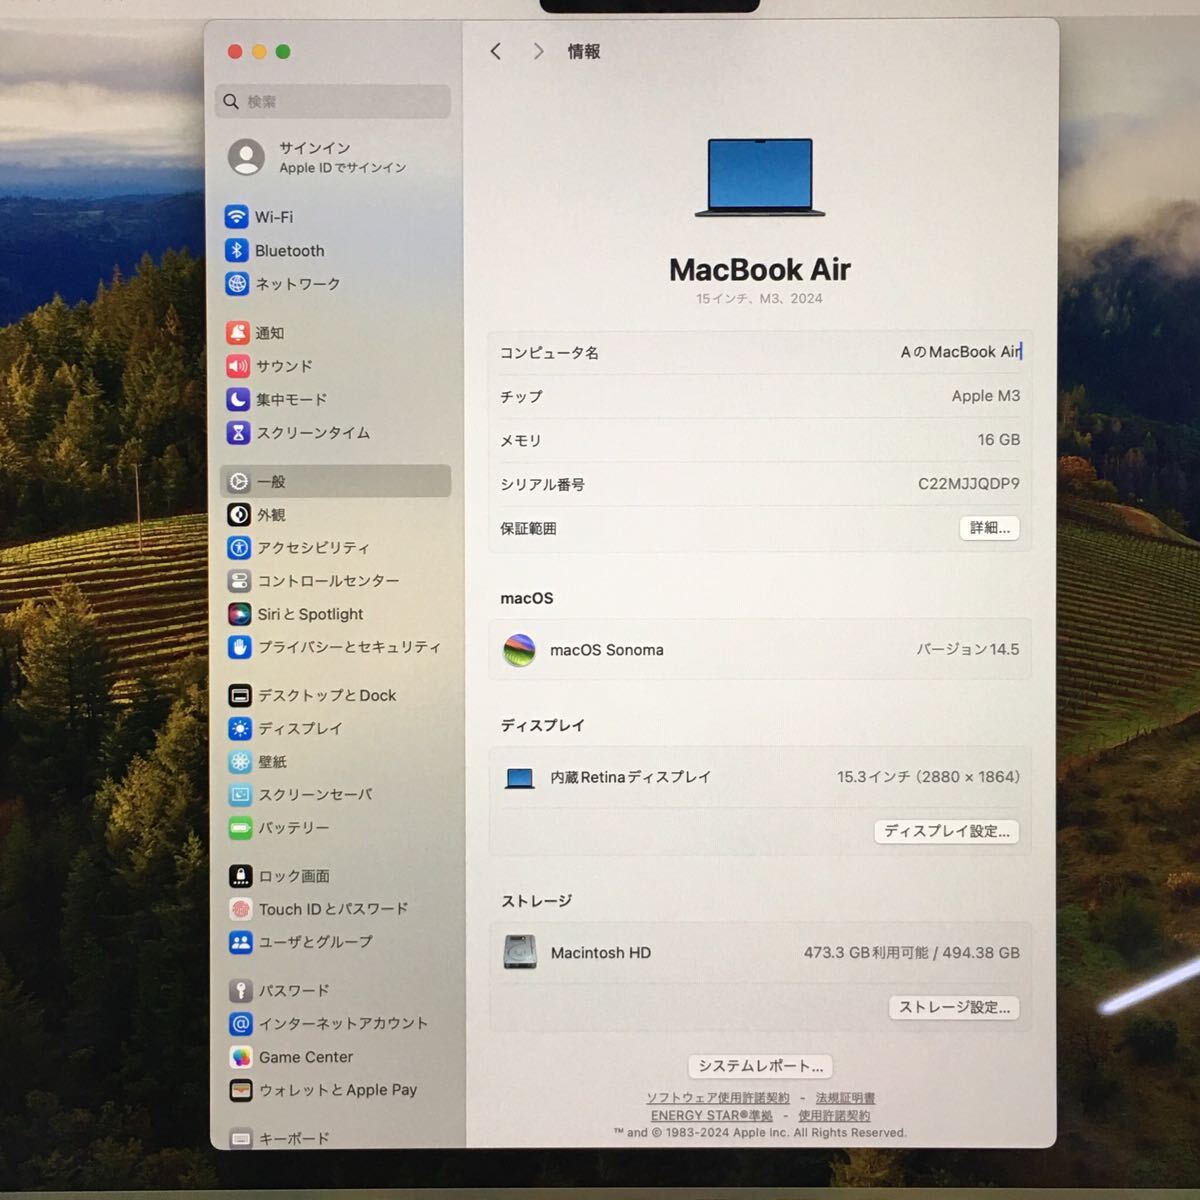Open システムレポート button
This screenshot has width=1200, height=1200.
coord(761,1066)
